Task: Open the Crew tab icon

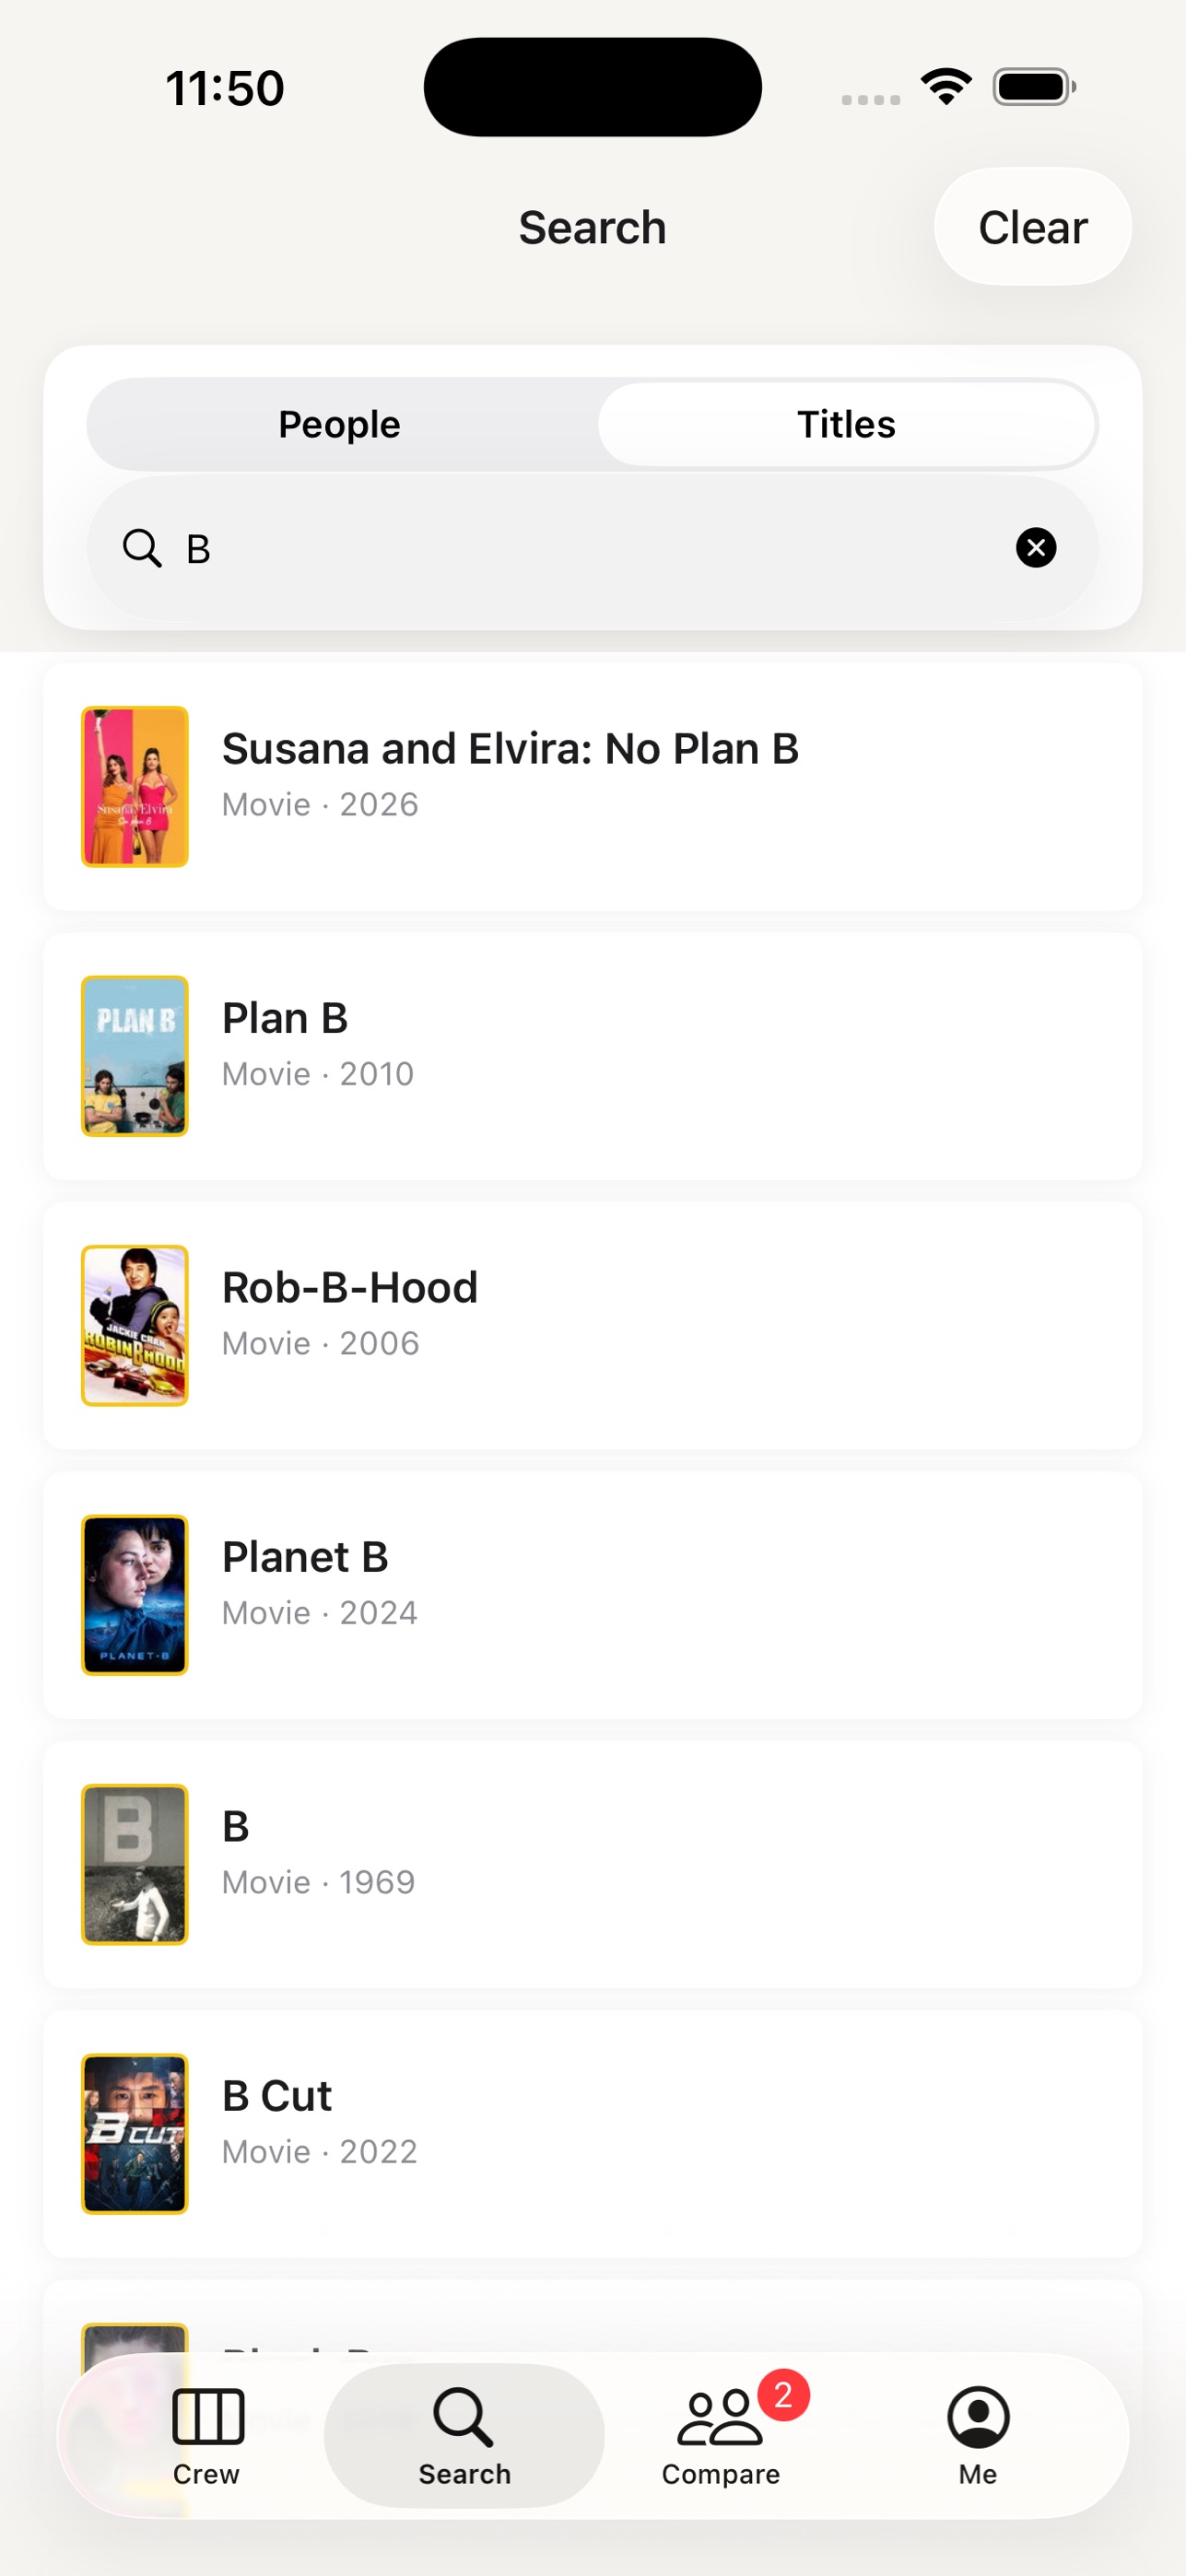Action: click(x=207, y=2416)
